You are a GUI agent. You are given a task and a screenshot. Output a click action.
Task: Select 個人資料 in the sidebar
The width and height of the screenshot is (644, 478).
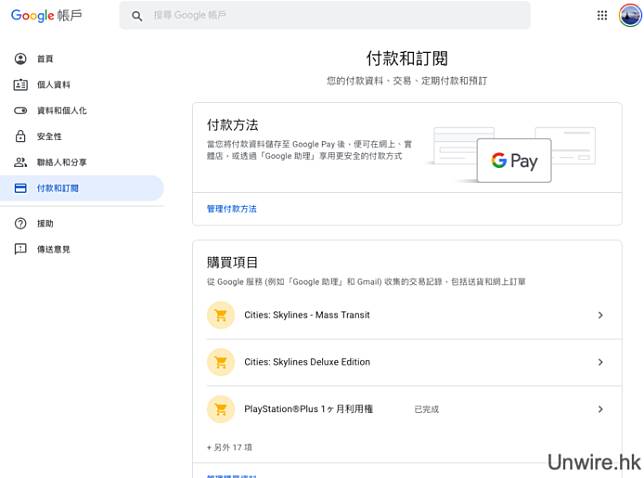(x=53, y=85)
